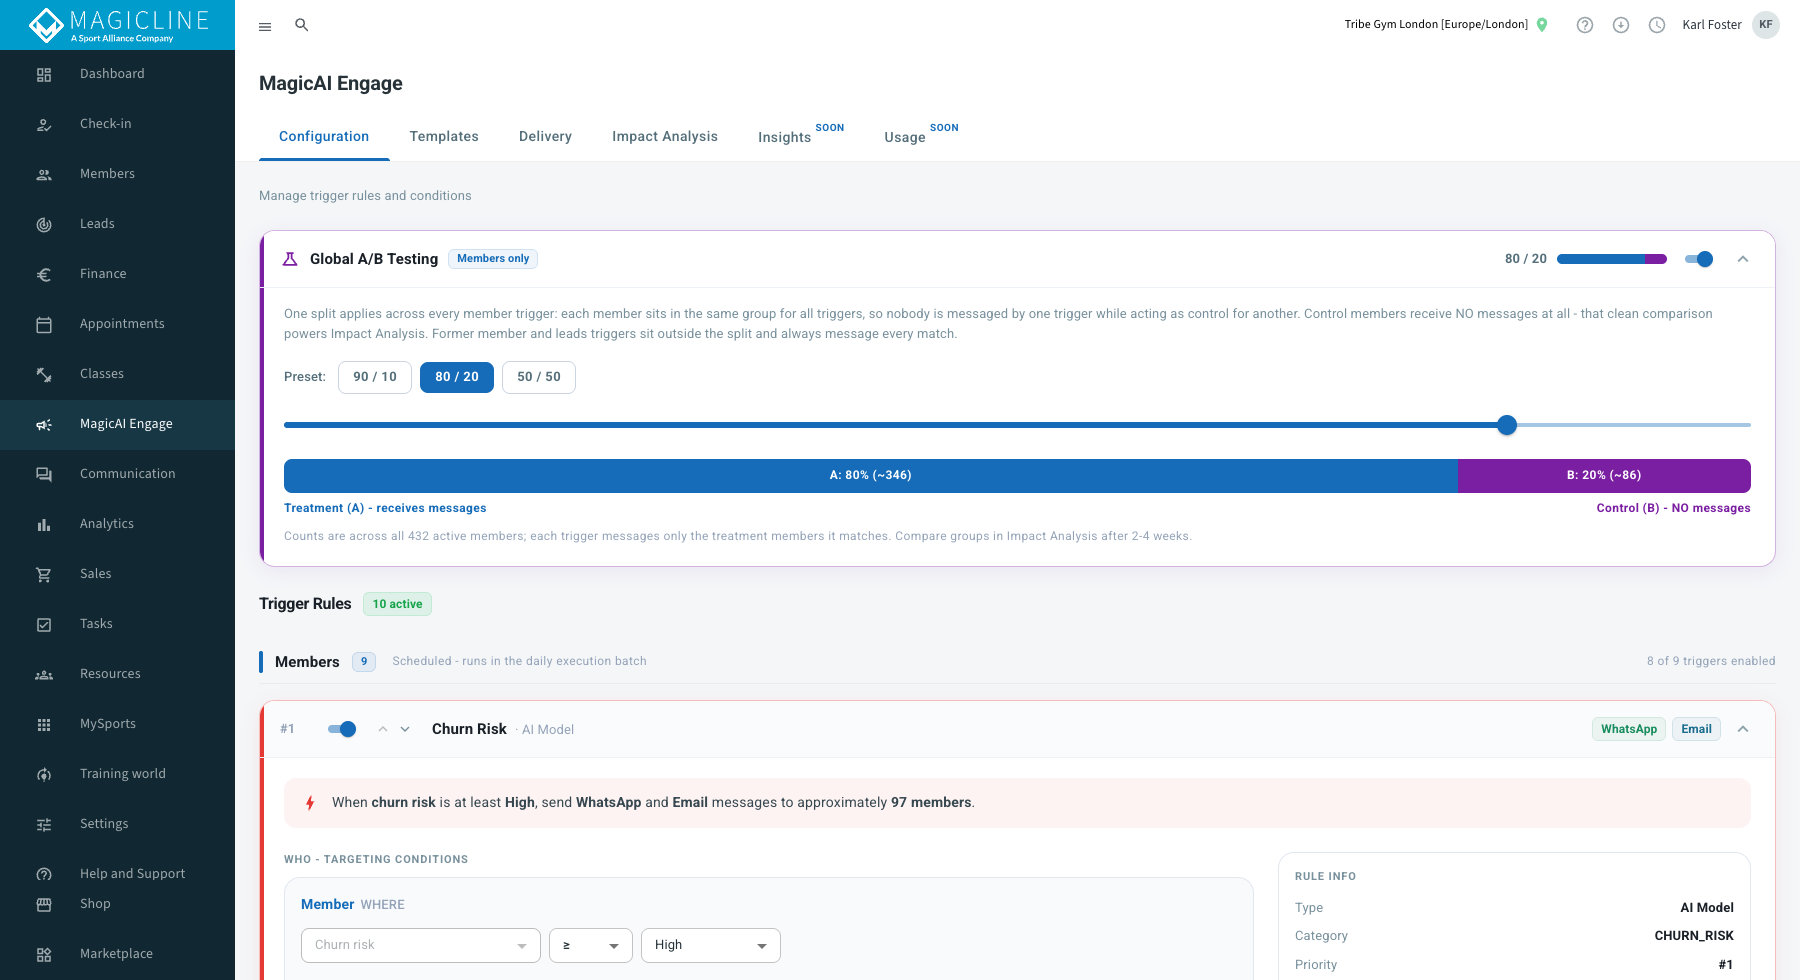The width and height of the screenshot is (1800, 980).
Task: Click the churn risk summary banner
Action: pyautogui.click(x=1017, y=803)
